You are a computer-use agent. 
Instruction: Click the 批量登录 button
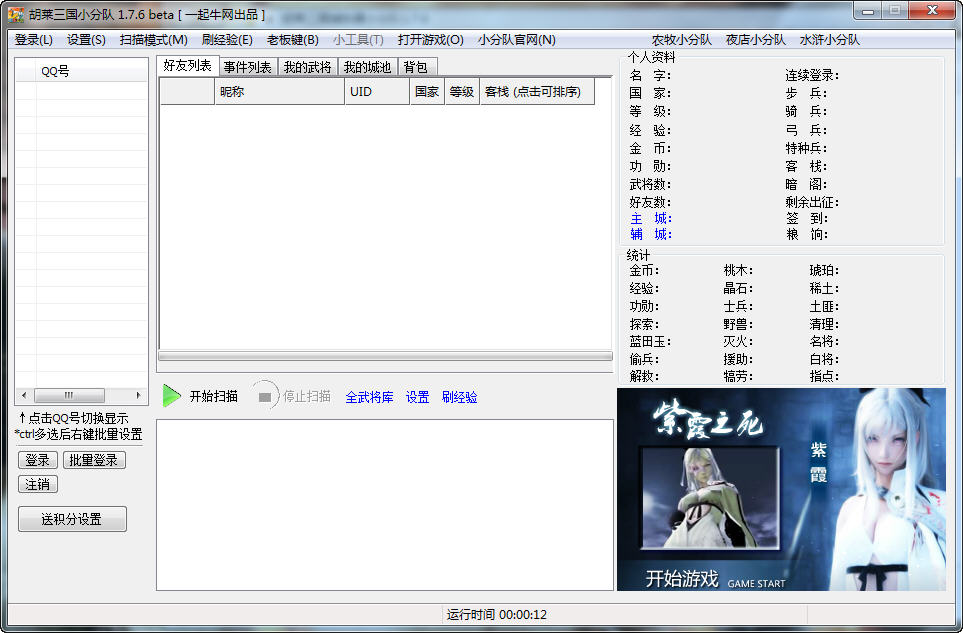click(x=94, y=460)
